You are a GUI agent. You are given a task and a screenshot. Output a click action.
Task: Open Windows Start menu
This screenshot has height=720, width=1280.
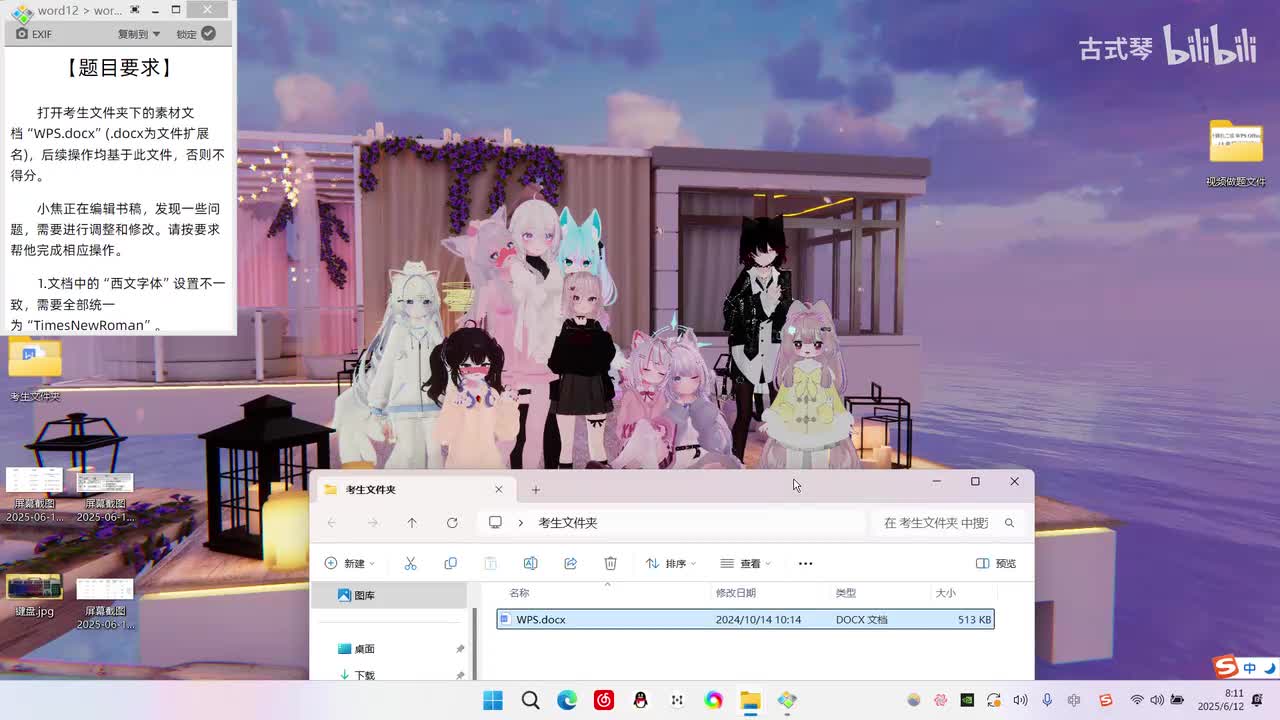coord(493,700)
